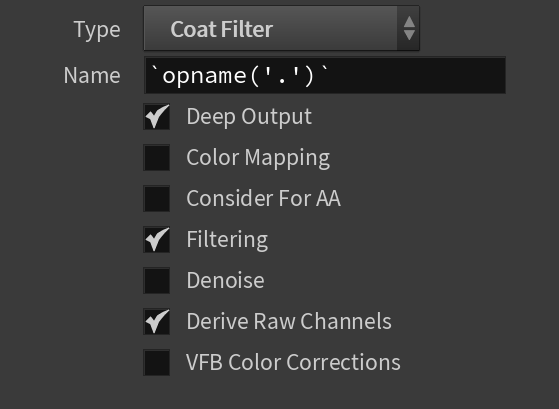The width and height of the screenshot is (559, 409).
Task: Click the Denoise label text
Action: pyautogui.click(x=225, y=280)
